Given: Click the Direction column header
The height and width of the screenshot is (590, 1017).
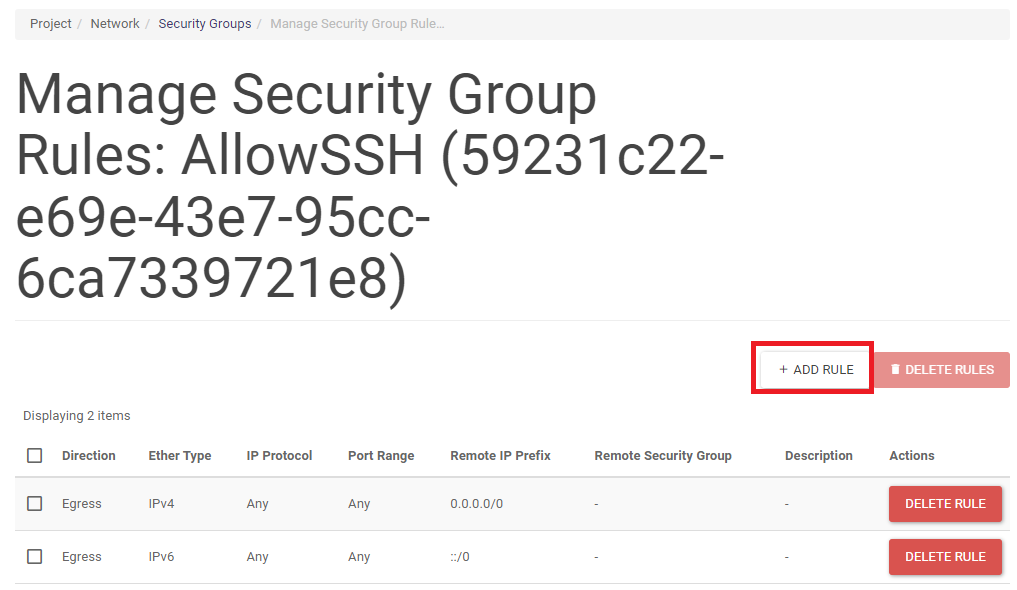Looking at the screenshot, I should (x=89, y=456).
